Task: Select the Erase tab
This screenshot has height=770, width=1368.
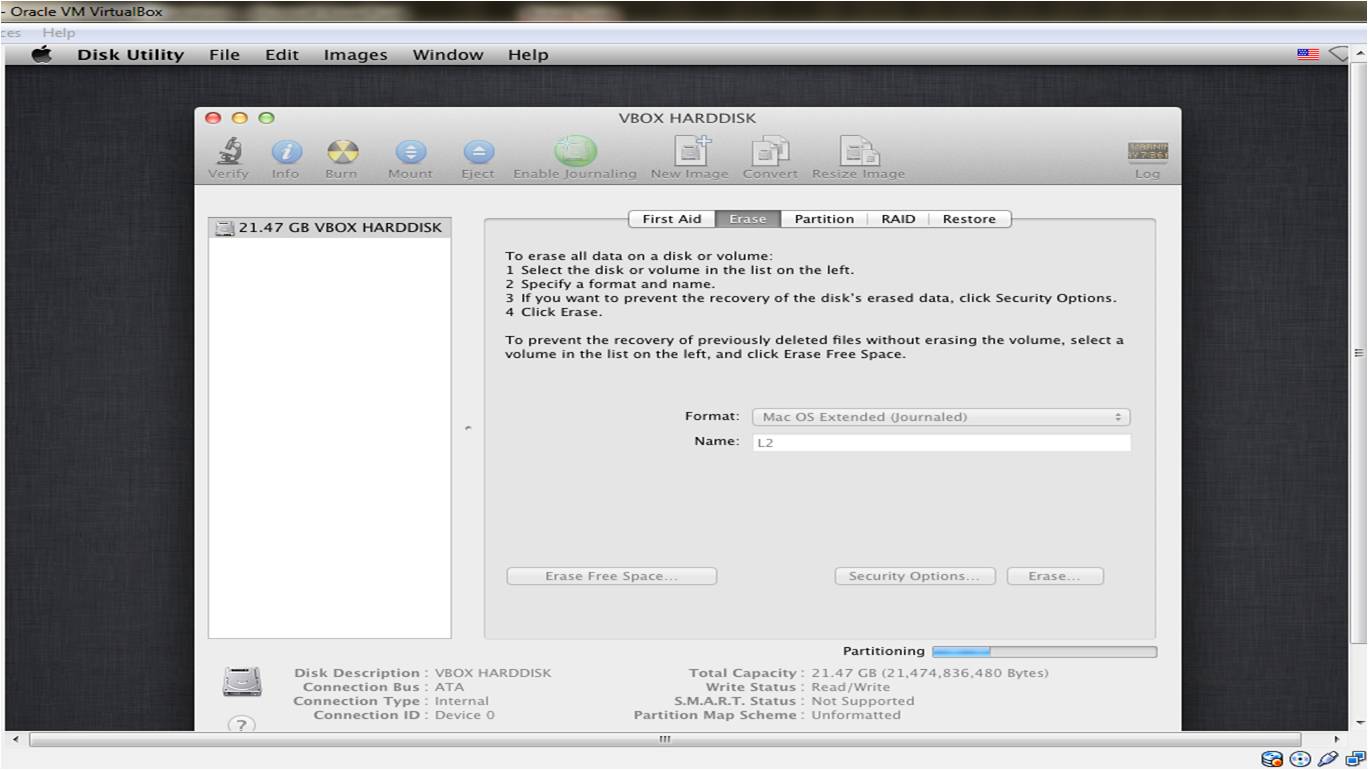Action: pos(748,219)
